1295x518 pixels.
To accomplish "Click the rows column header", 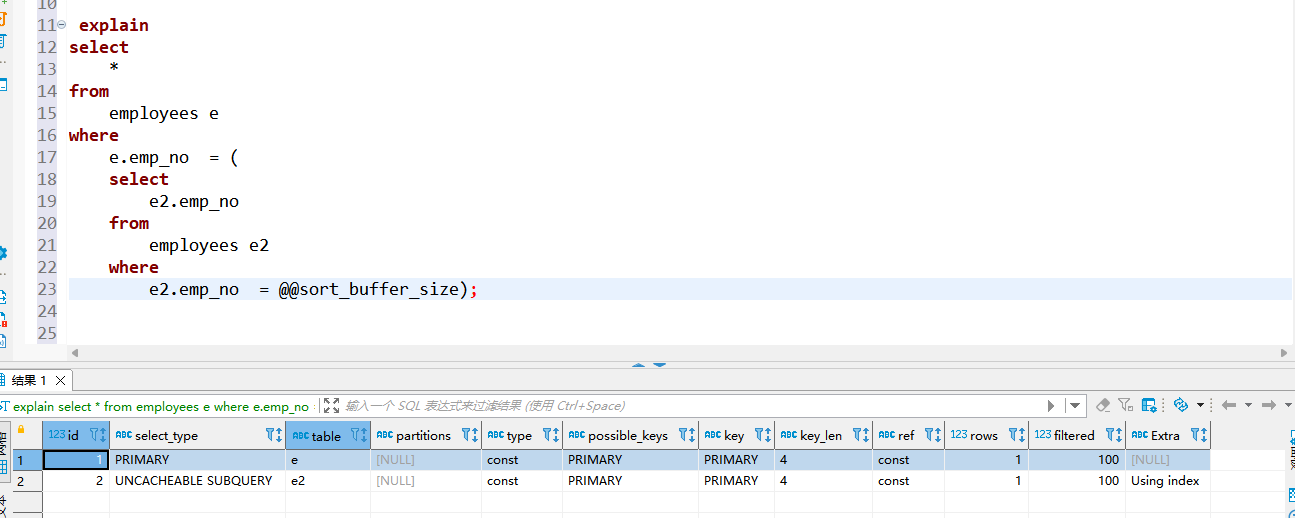I will [984, 436].
